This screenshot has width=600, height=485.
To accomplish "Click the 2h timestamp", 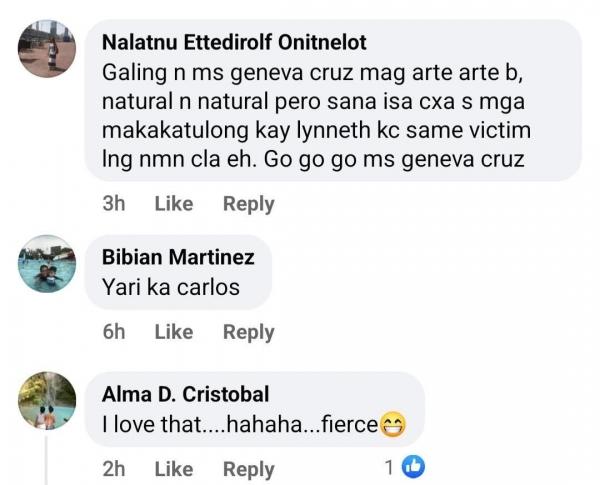I will (113, 468).
